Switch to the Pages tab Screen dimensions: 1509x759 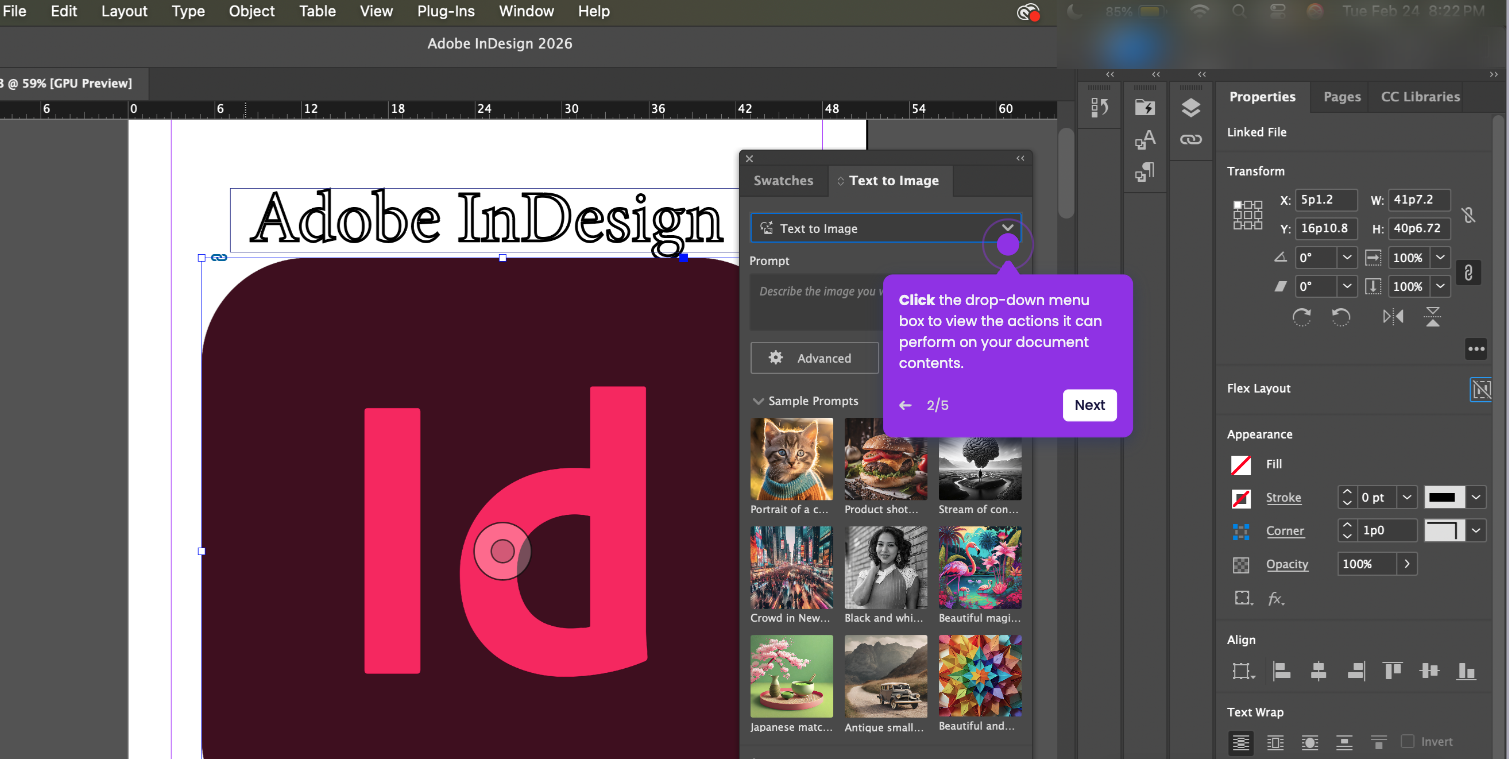coord(1342,97)
